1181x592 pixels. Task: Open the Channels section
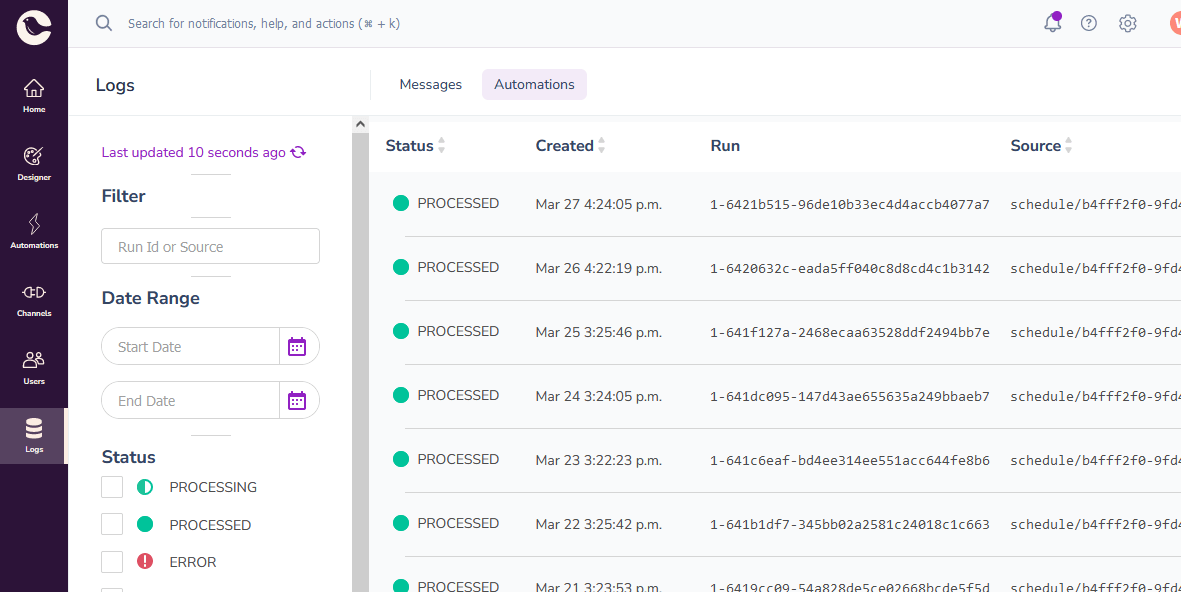pyautogui.click(x=34, y=299)
